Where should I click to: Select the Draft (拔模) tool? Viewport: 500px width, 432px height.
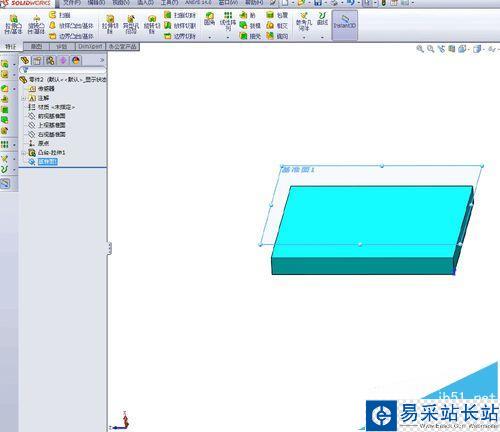(250, 25)
